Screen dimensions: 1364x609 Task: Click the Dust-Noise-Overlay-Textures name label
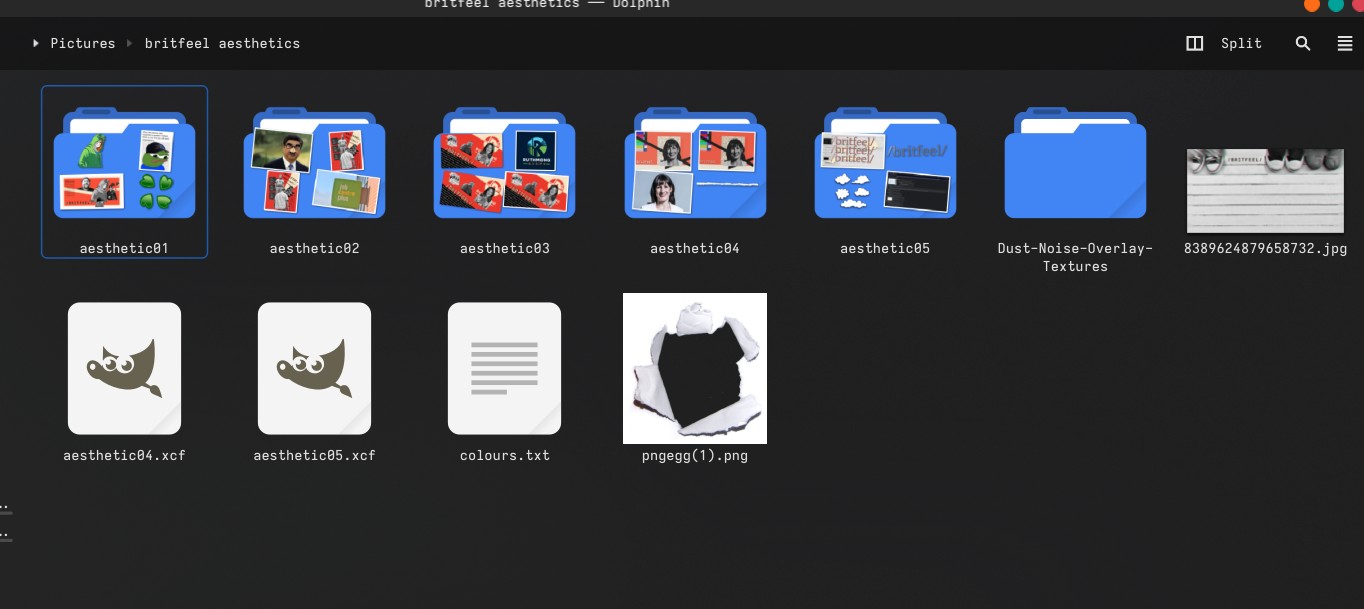coord(1075,257)
